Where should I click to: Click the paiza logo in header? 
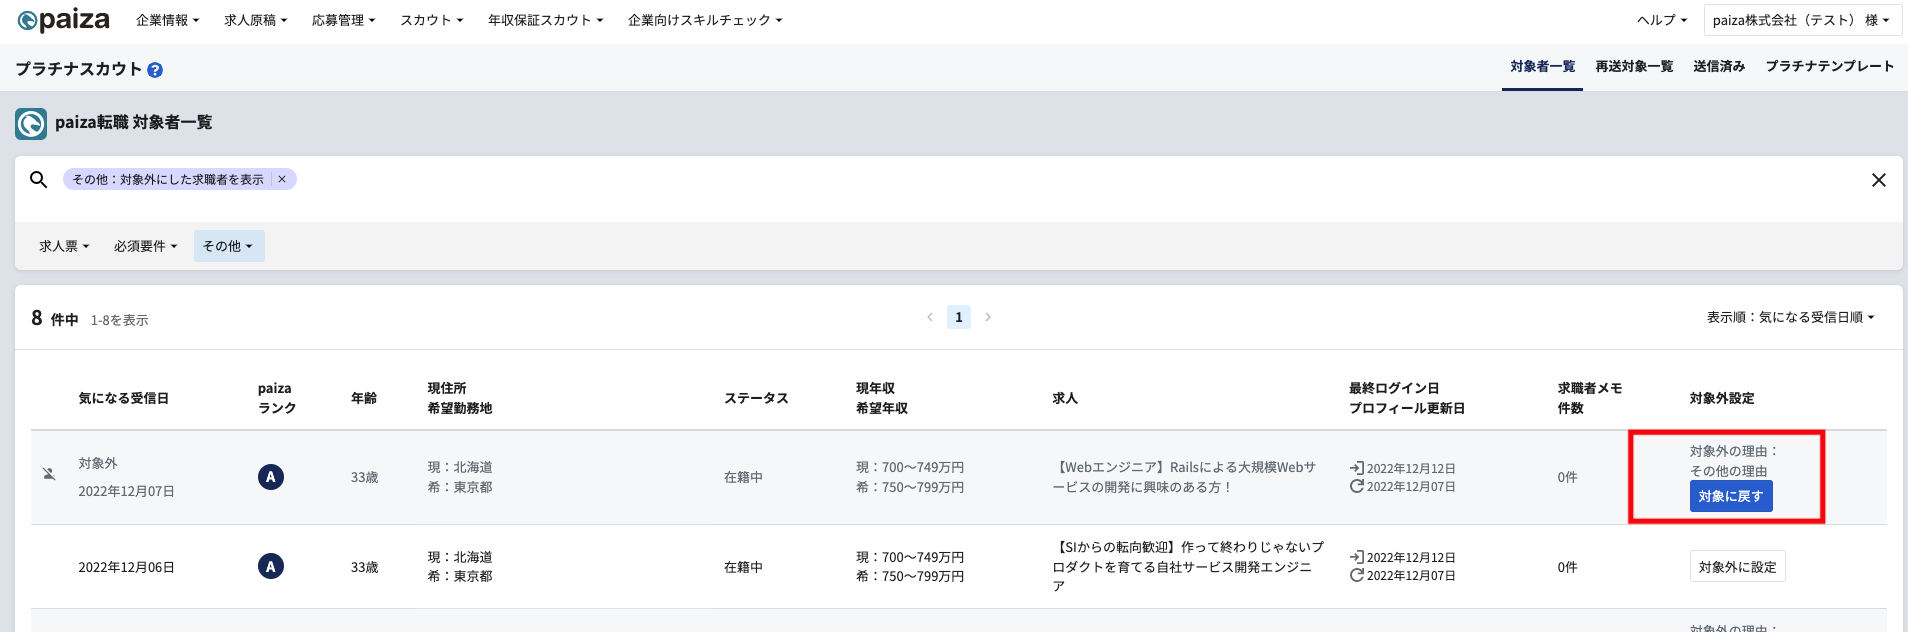64,20
